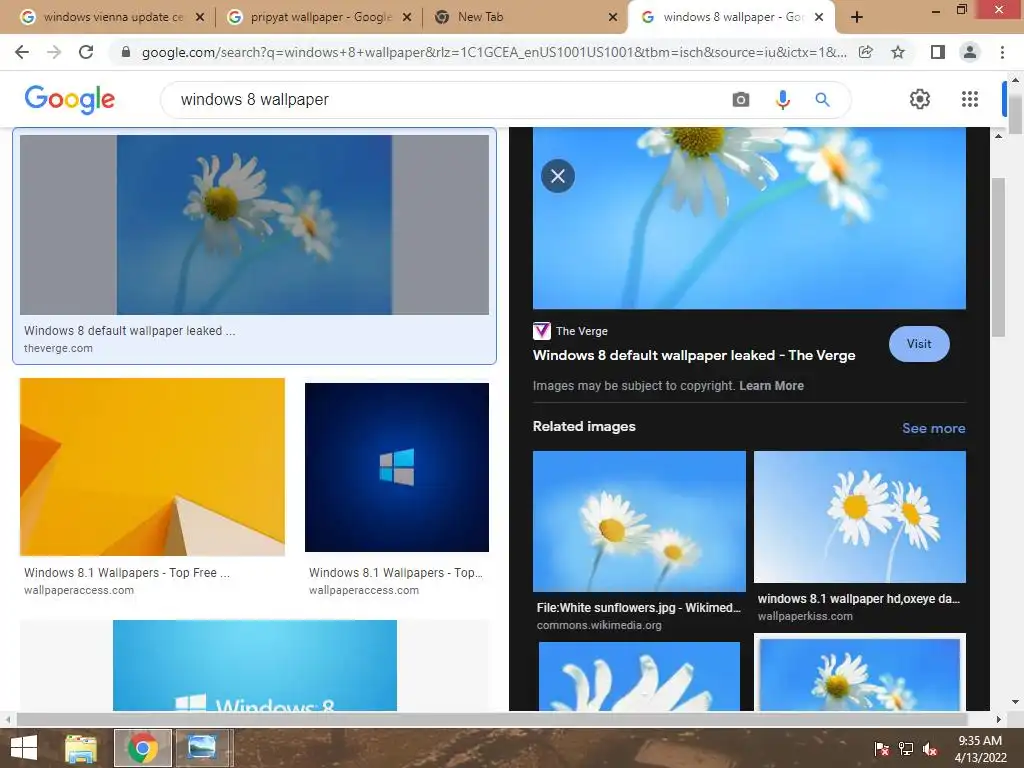Image resolution: width=1024 pixels, height=768 pixels.
Task: Click the clock showing 9:35 AM
Action: (x=980, y=741)
